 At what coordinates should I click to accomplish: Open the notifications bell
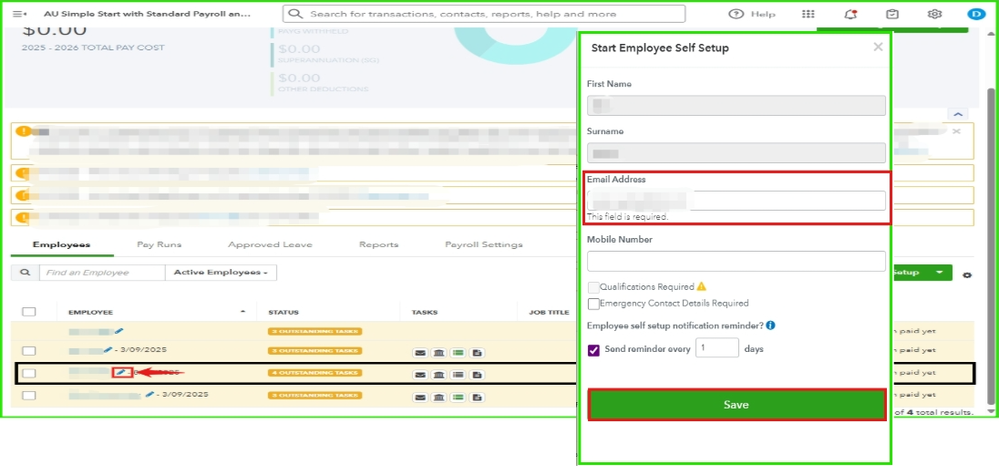[850, 14]
